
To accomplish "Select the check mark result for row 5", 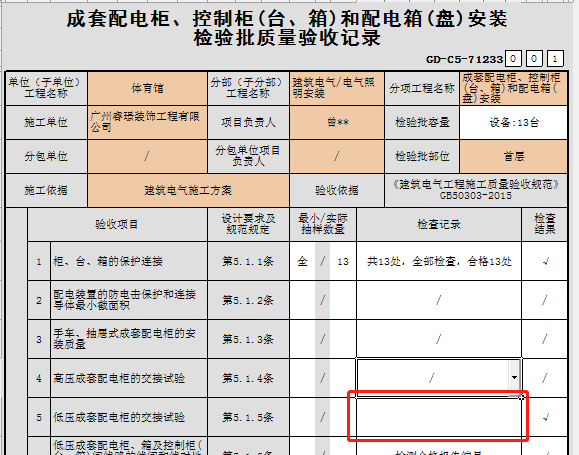I will click(545, 417).
